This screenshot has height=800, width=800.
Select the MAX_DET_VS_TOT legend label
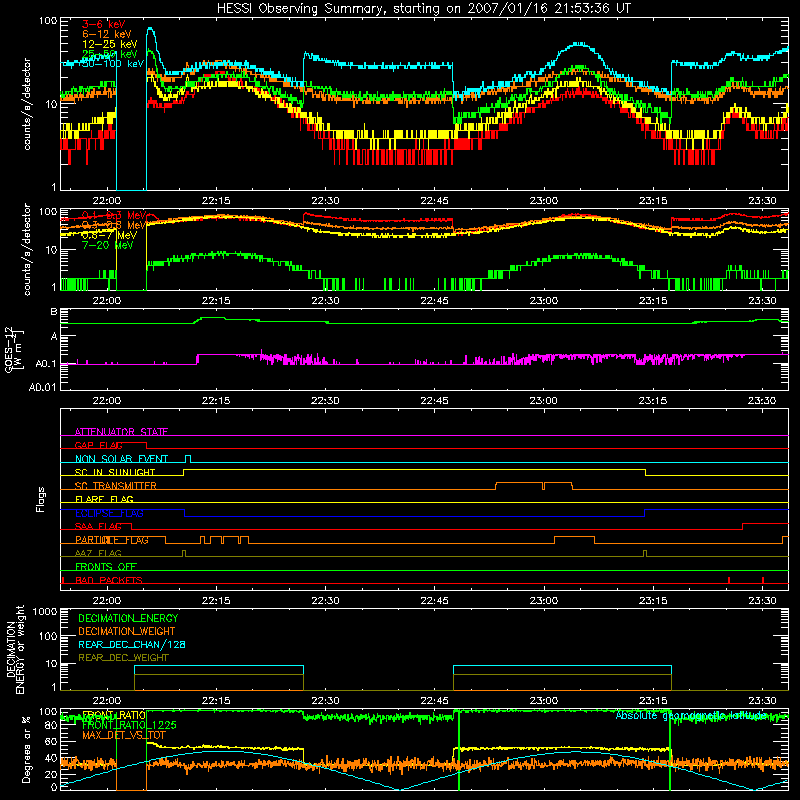[124, 735]
